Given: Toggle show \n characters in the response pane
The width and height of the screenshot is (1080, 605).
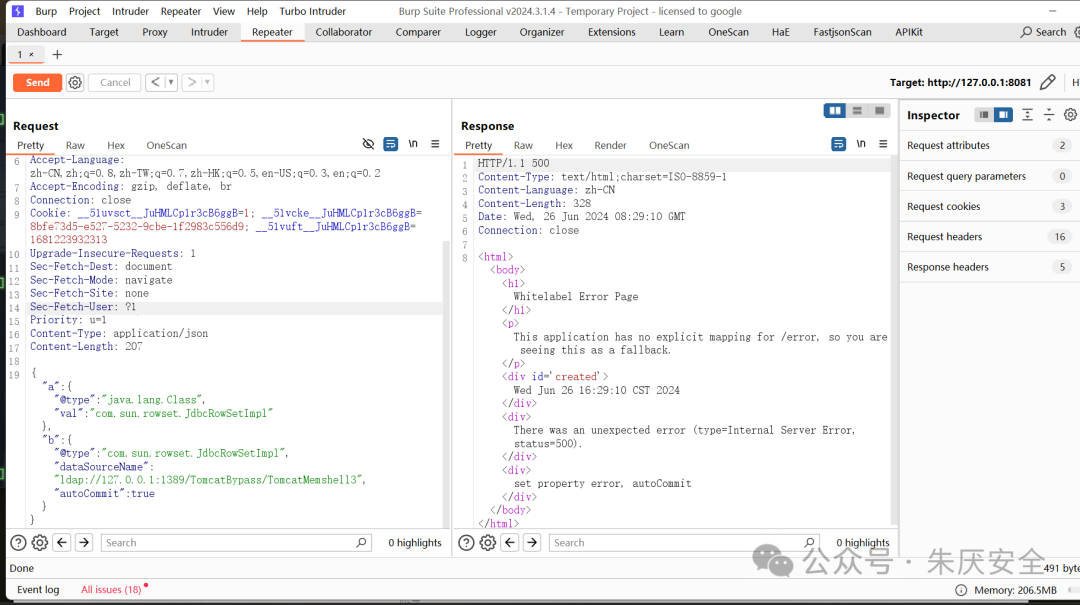Looking at the screenshot, I should pyautogui.click(x=861, y=144).
